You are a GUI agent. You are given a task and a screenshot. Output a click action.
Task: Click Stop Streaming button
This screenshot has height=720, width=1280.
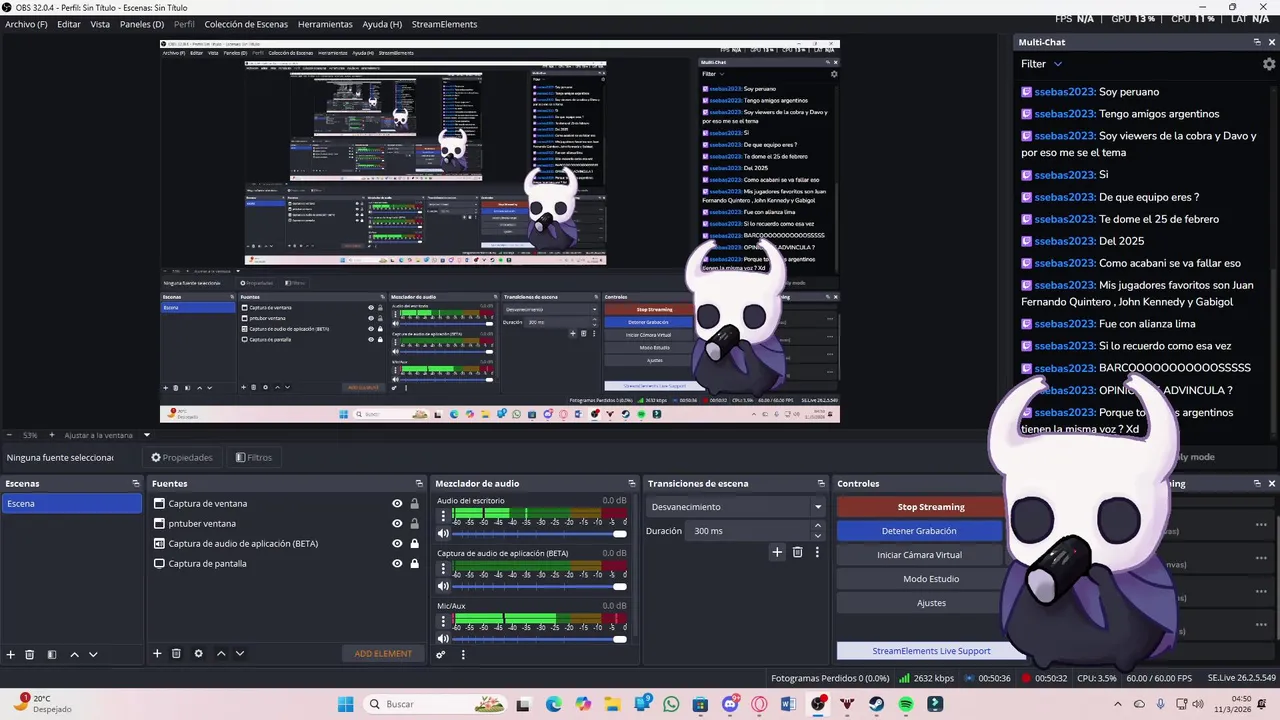pos(931,507)
